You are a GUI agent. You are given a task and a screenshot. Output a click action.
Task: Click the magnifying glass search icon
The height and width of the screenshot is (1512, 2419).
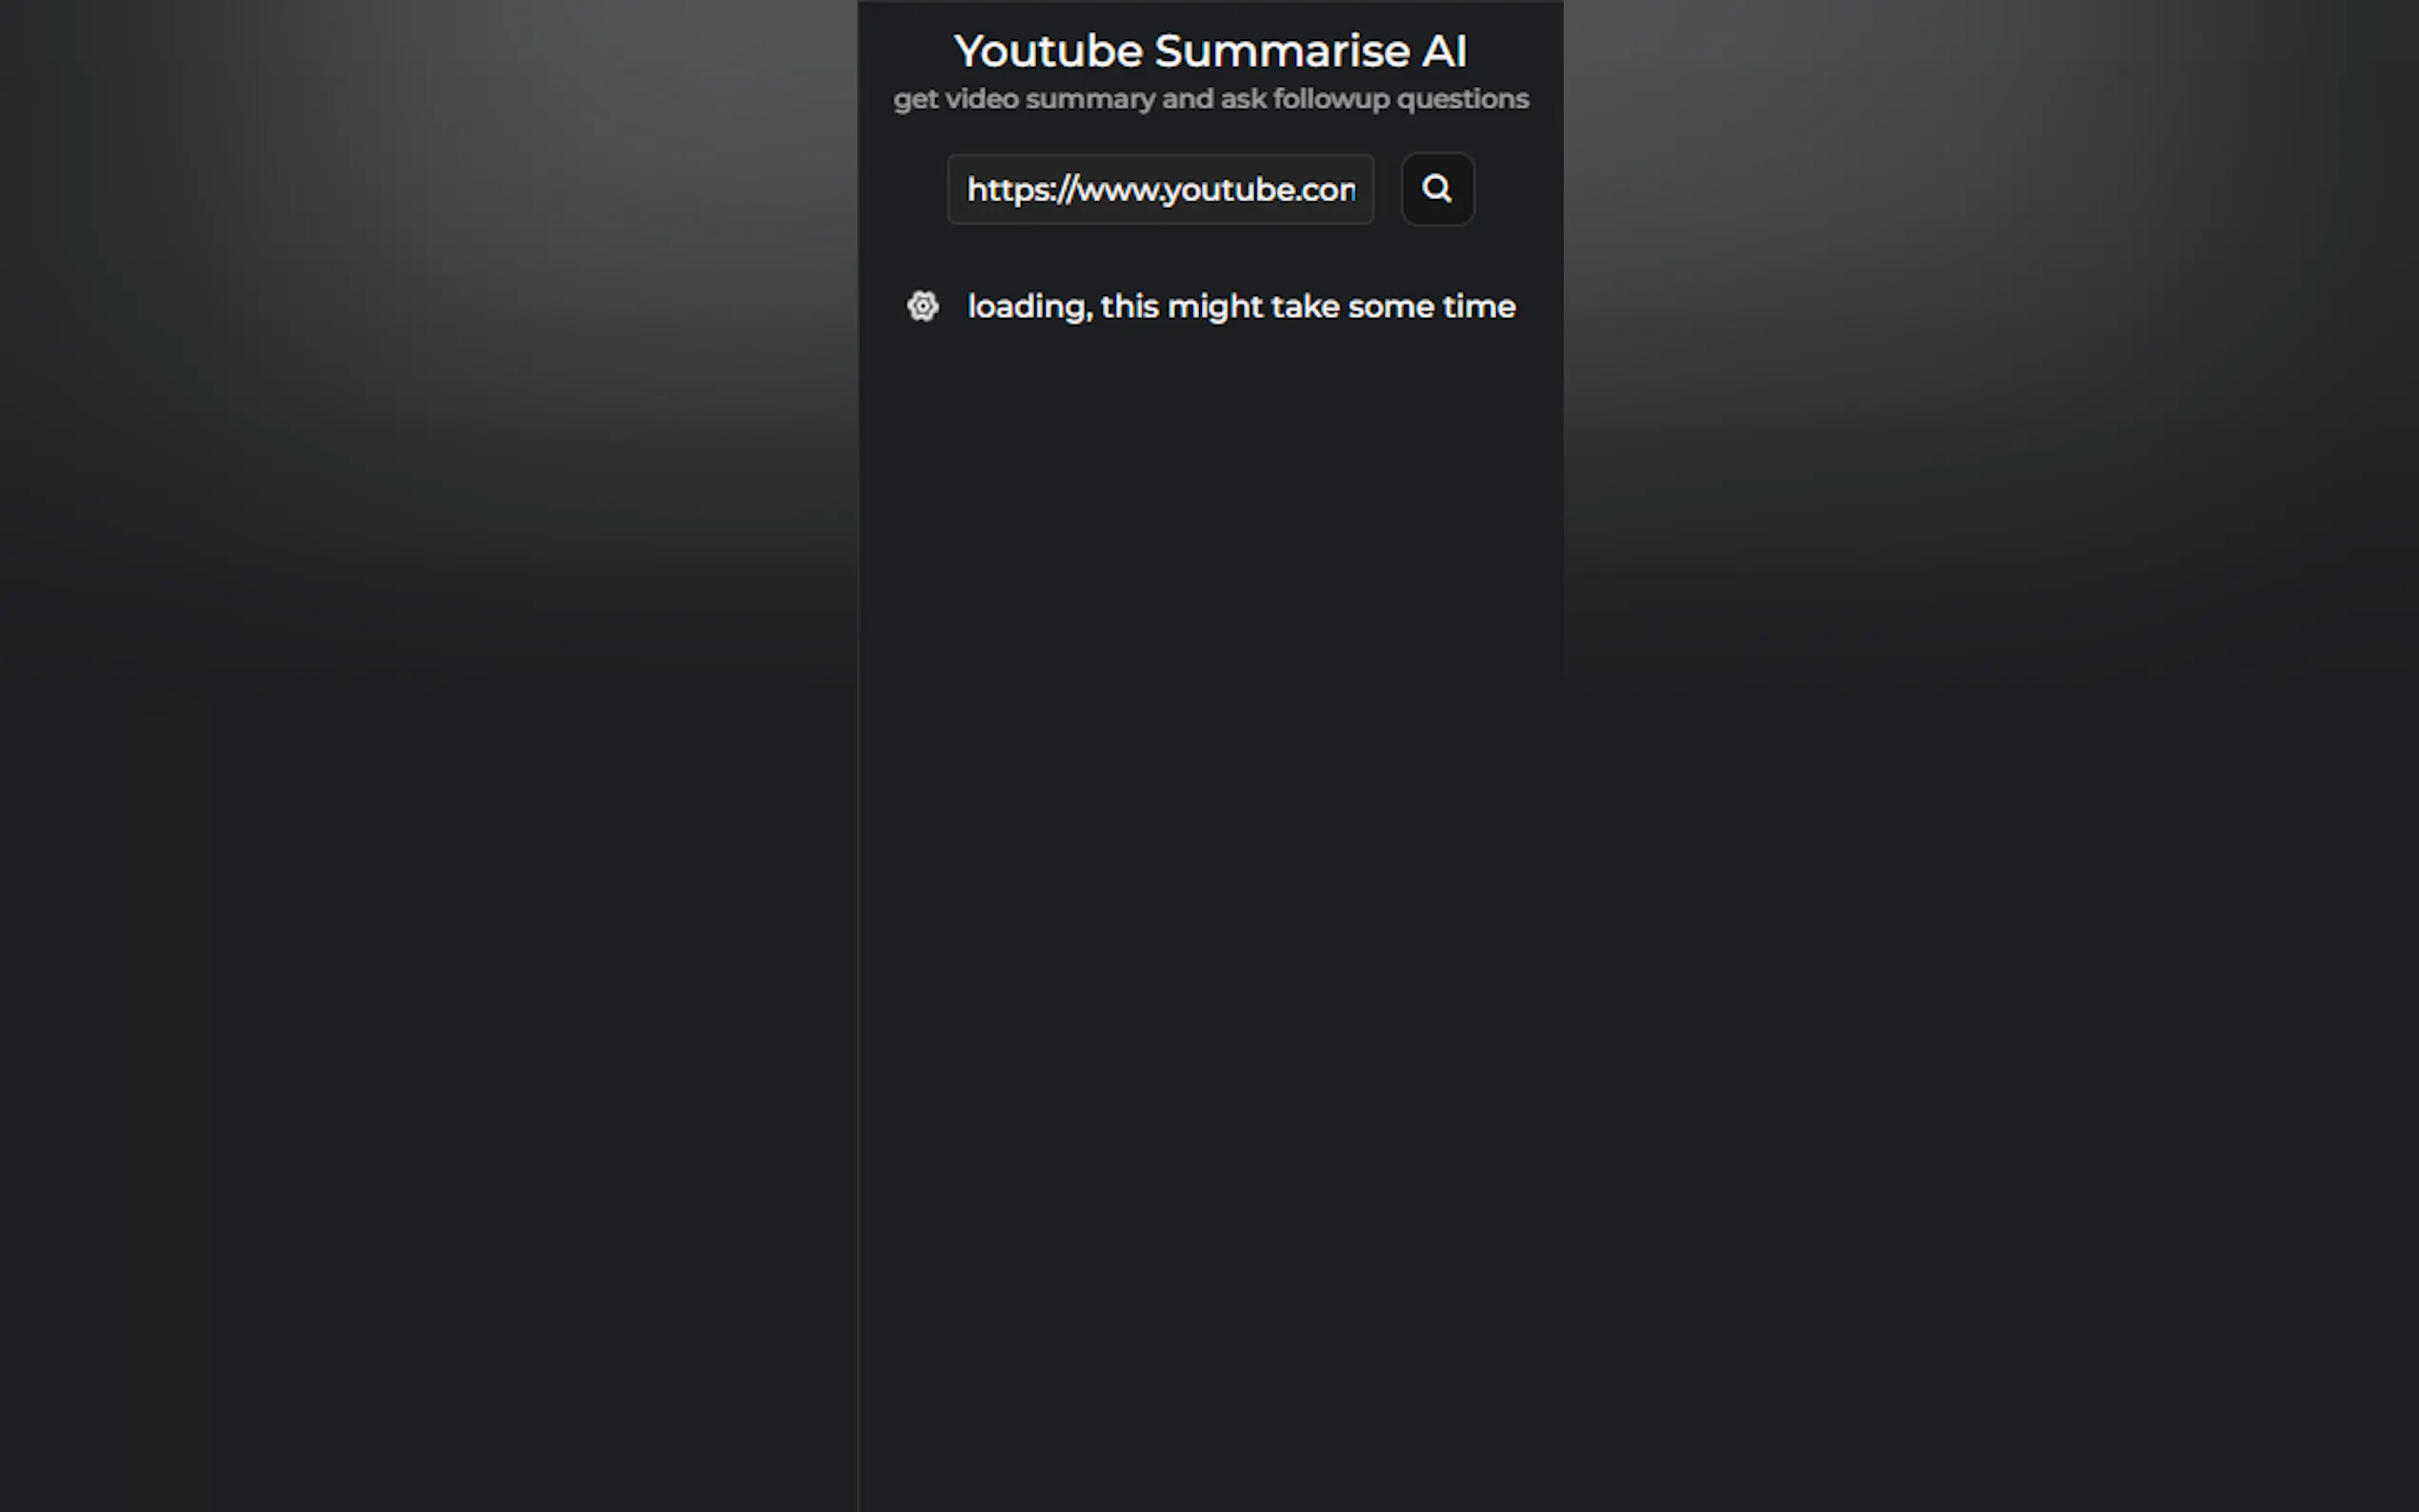coord(1437,189)
